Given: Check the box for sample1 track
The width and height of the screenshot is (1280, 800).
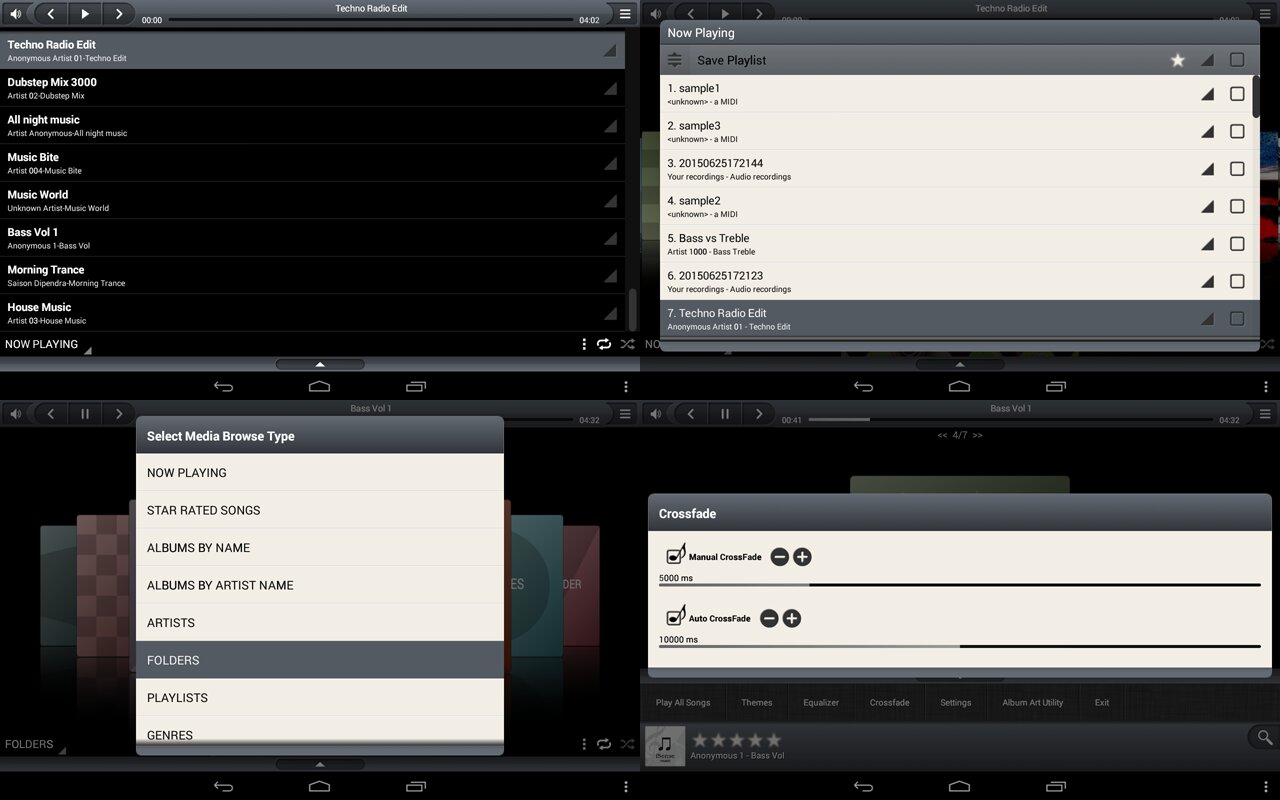Looking at the screenshot, I should (x=1237, y=94).
